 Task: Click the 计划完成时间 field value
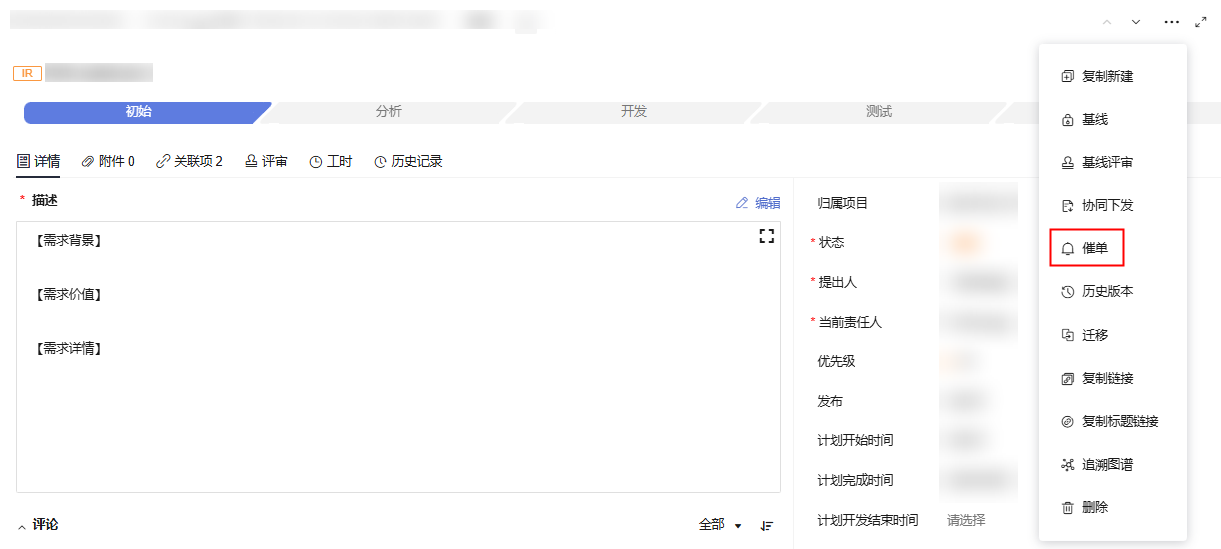[978, 481]
